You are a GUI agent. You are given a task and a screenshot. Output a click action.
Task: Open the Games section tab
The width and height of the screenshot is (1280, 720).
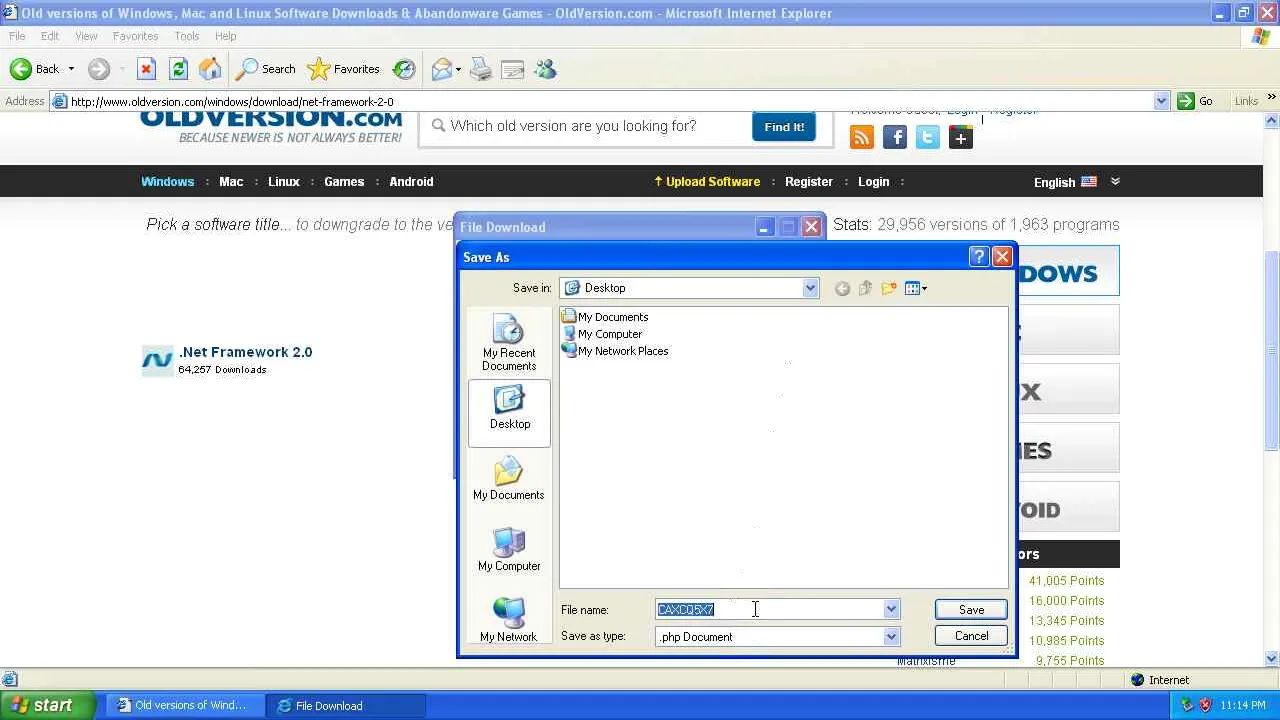[344, 182]
